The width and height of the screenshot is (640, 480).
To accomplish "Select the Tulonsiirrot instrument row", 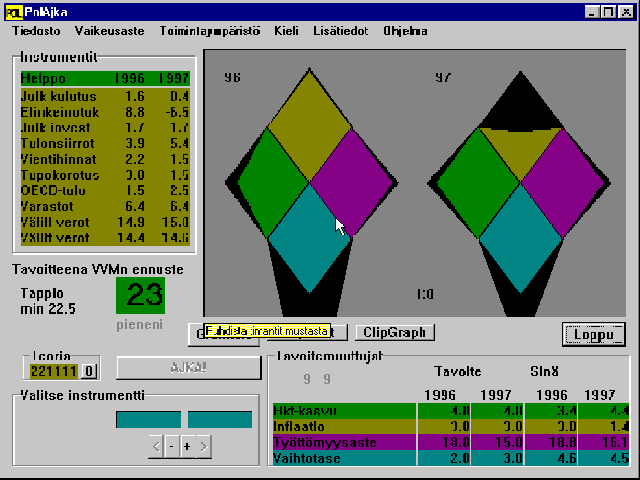I will (x=105, y=144).
